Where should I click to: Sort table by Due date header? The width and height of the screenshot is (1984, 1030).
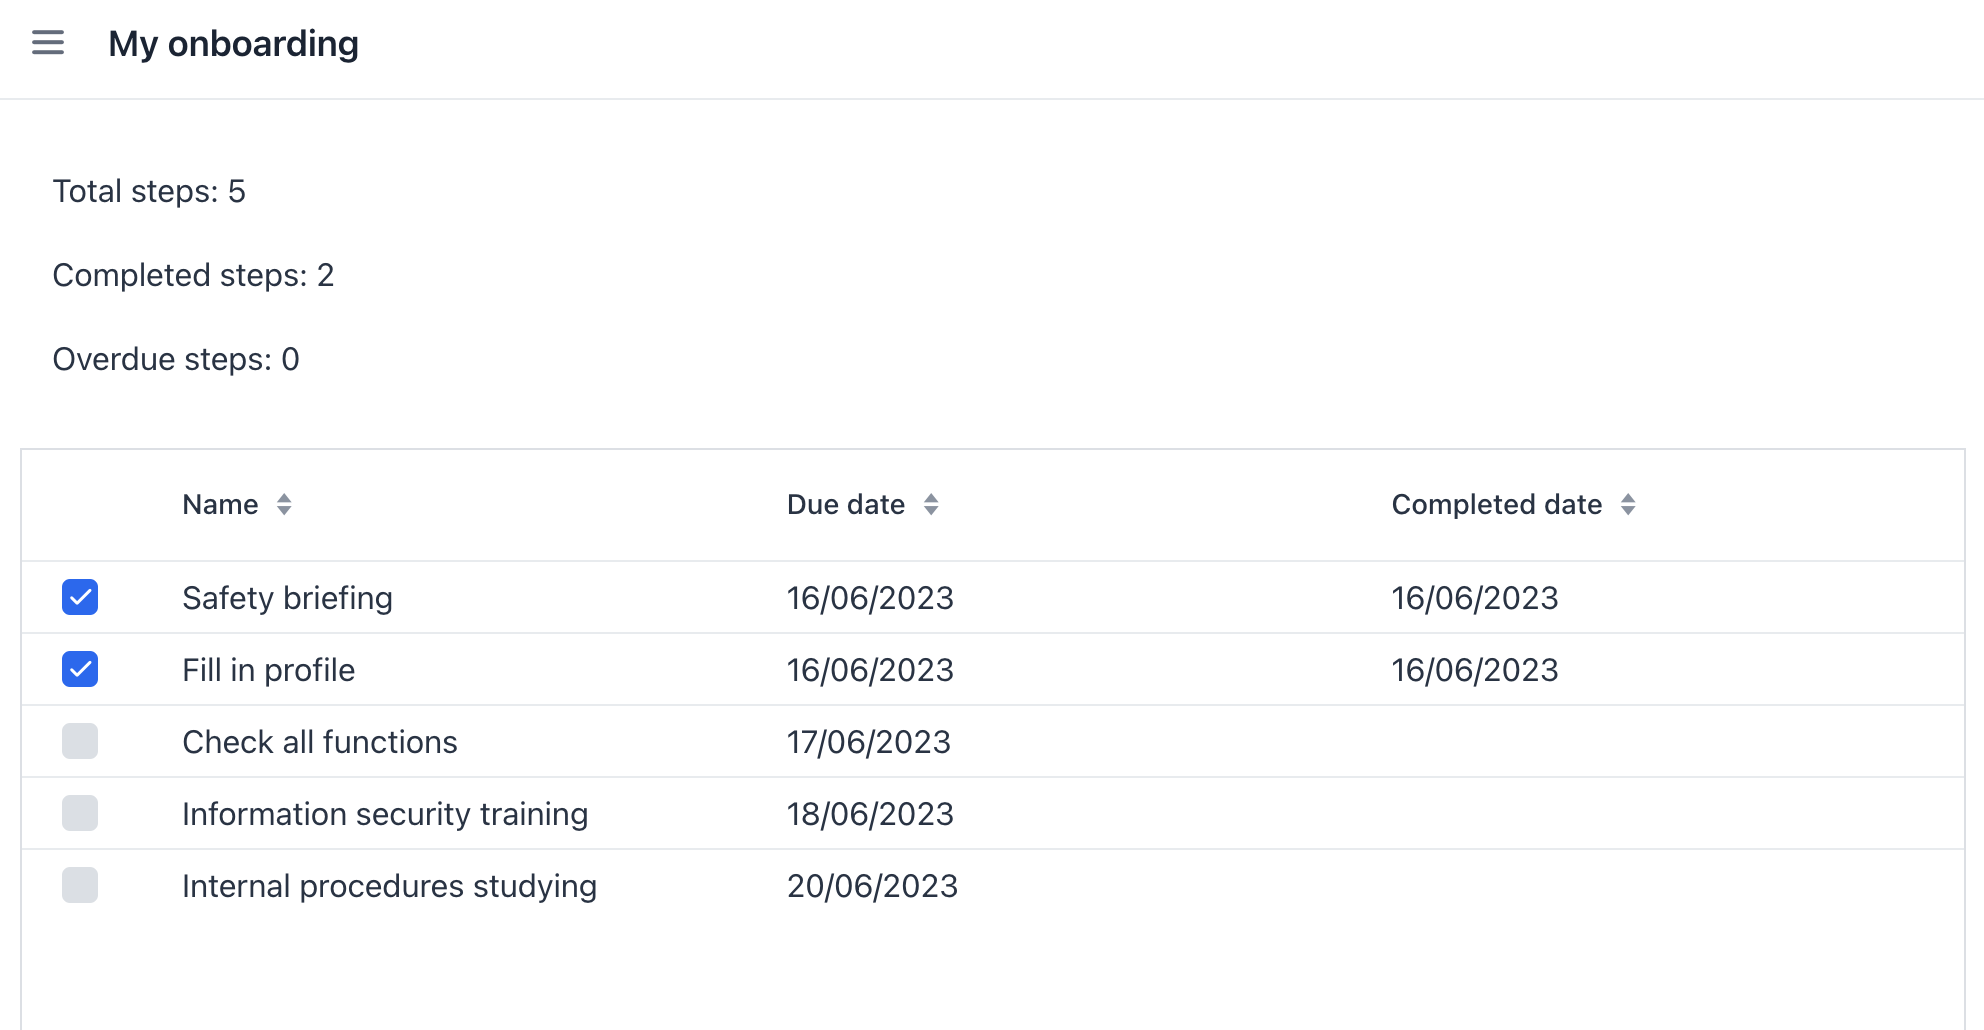coord(845,504)
